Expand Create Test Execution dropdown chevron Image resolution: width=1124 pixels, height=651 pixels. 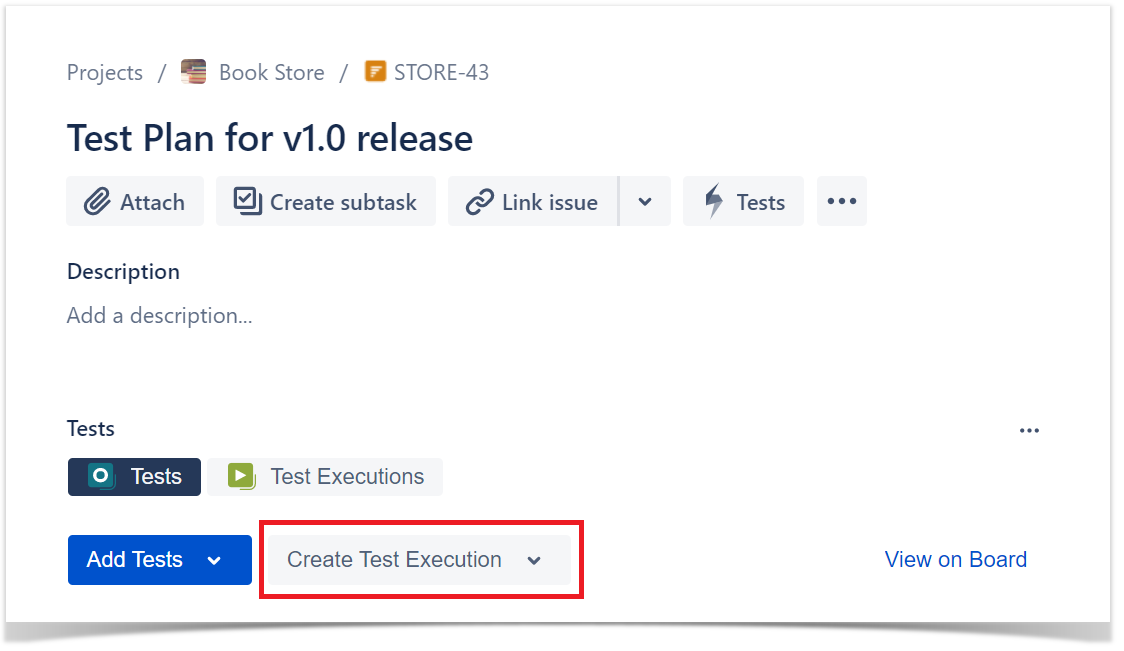(x=534, y=561)
